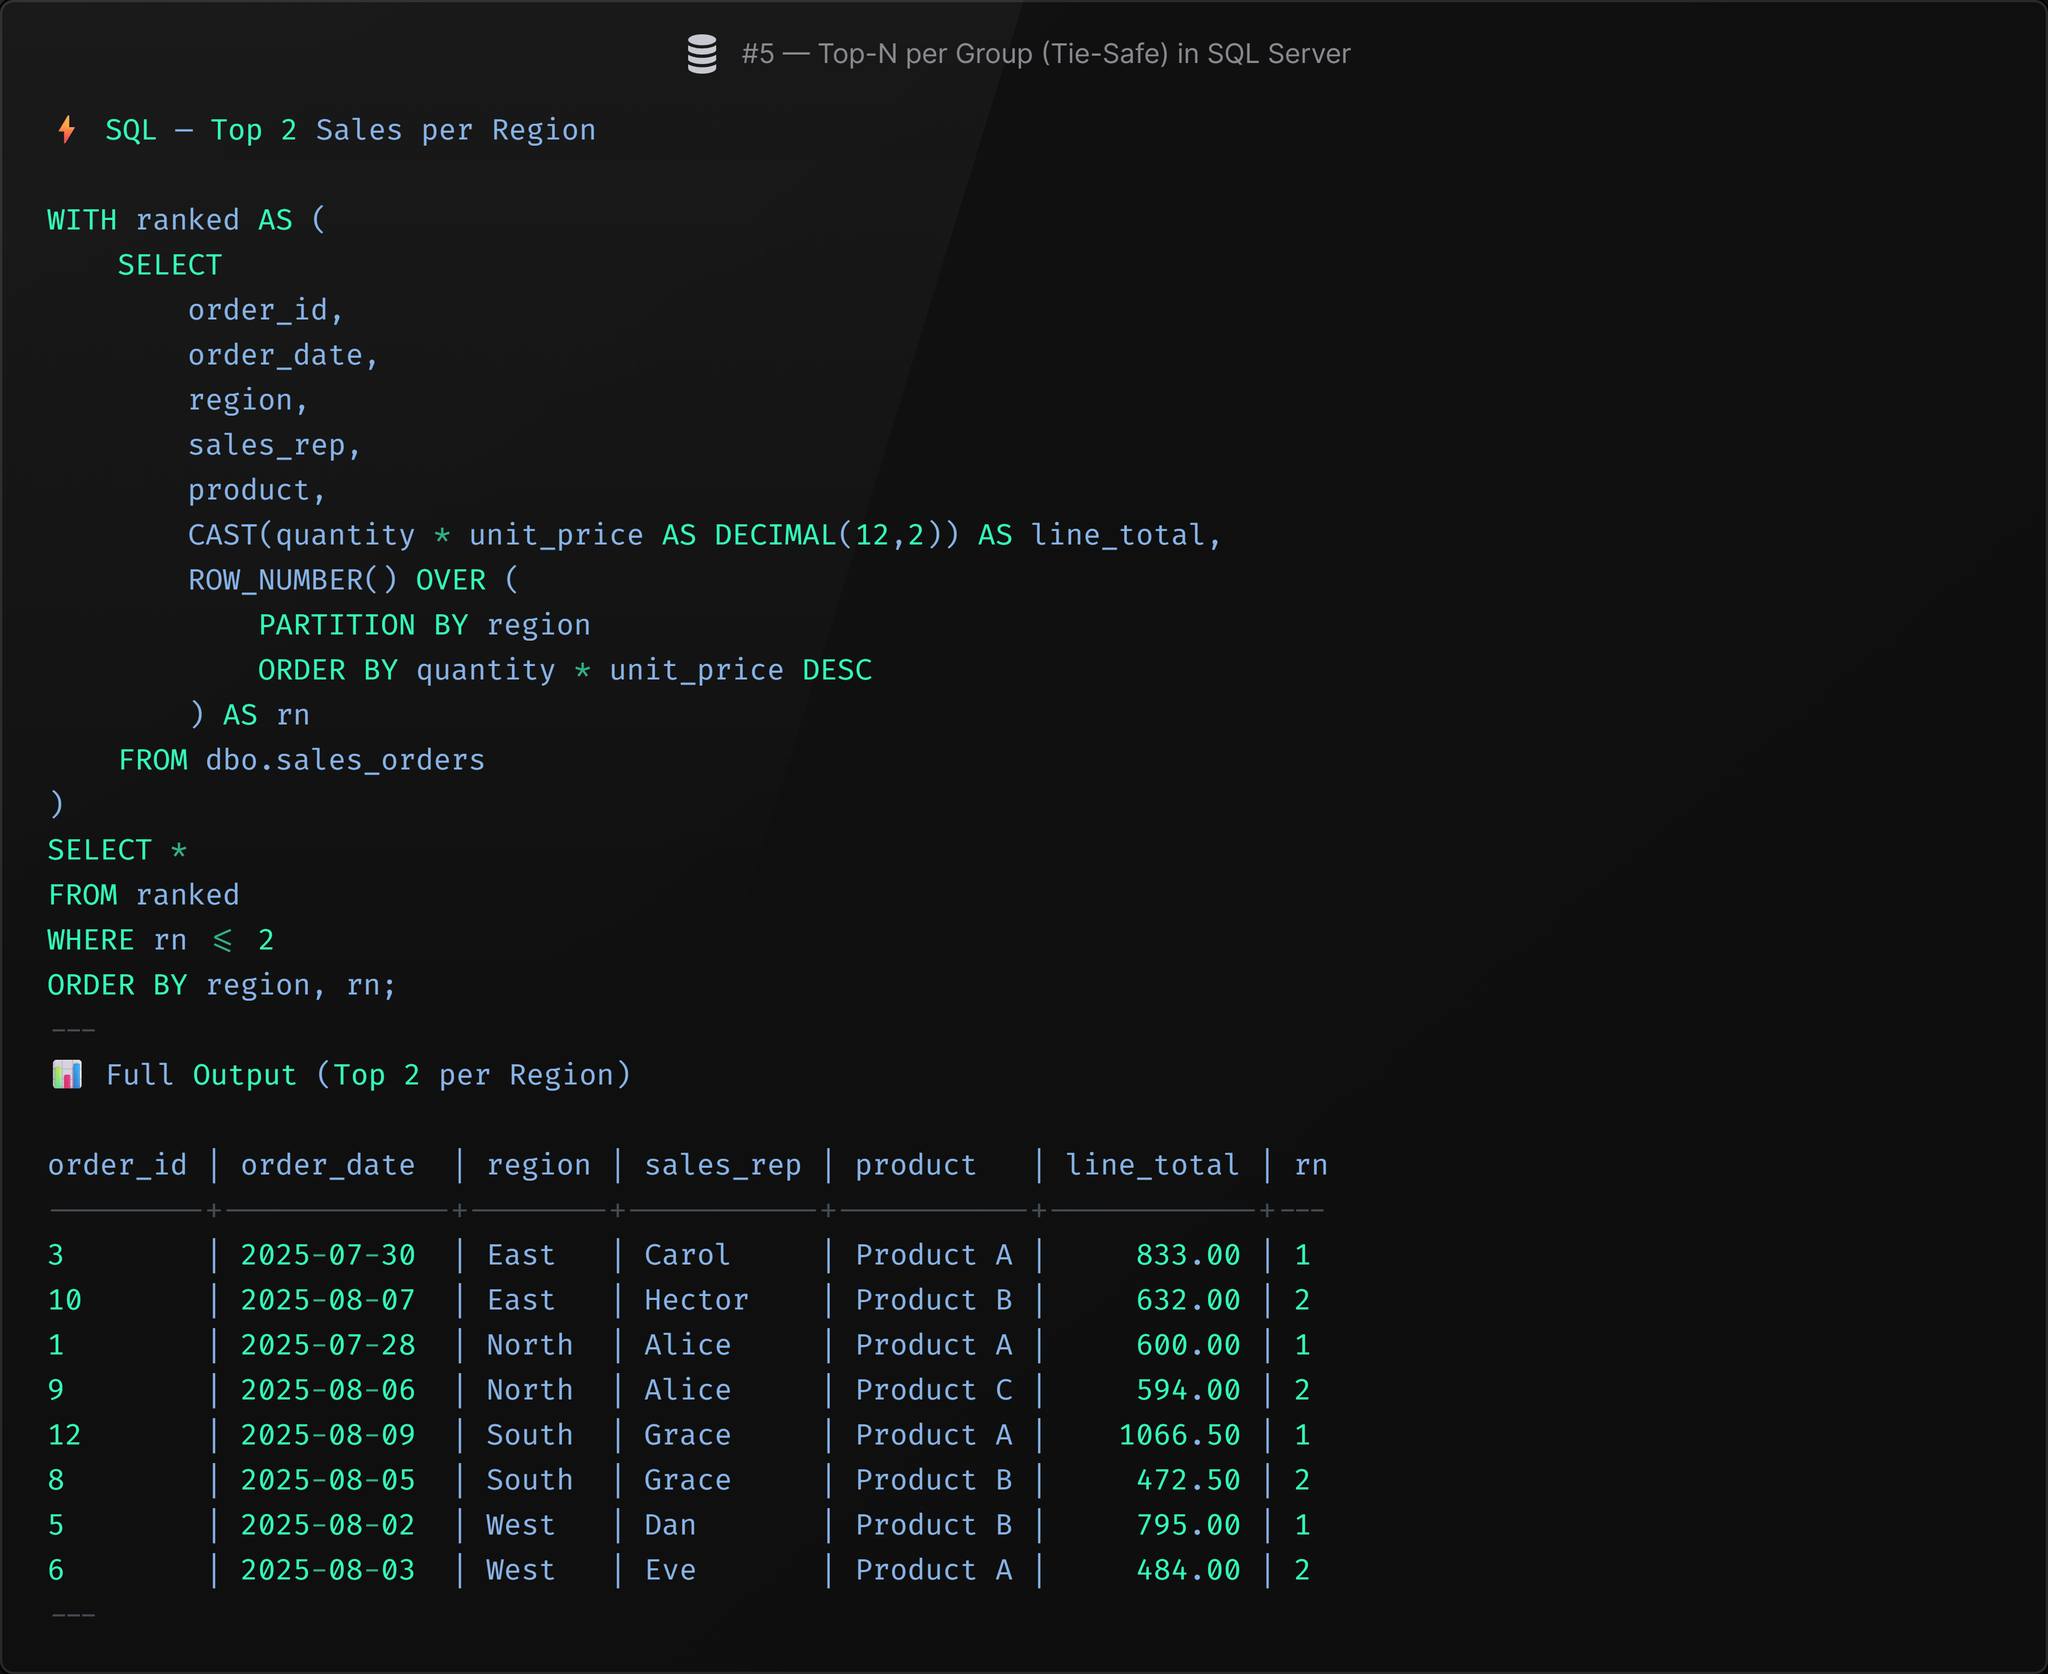Image resolution: width=2048 pixels, height=1674 pixels.
Task: Click the lightning bolt icon beside the SQL heading
Action: (x=67, y=130)
